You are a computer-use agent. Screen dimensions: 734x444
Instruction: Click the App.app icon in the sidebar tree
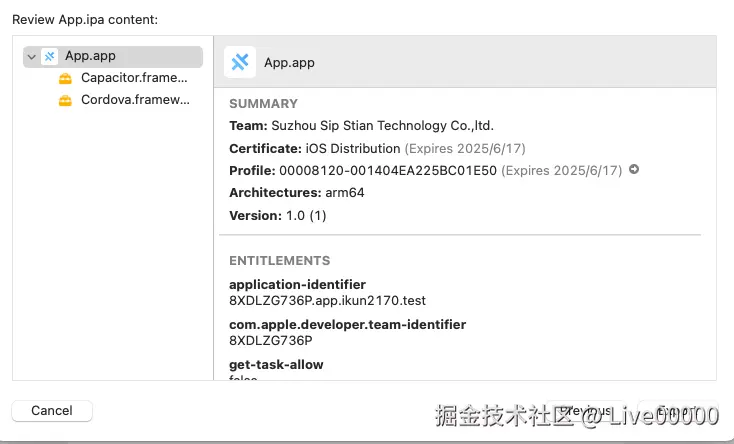pyautogui.click(x=50, y=57)
